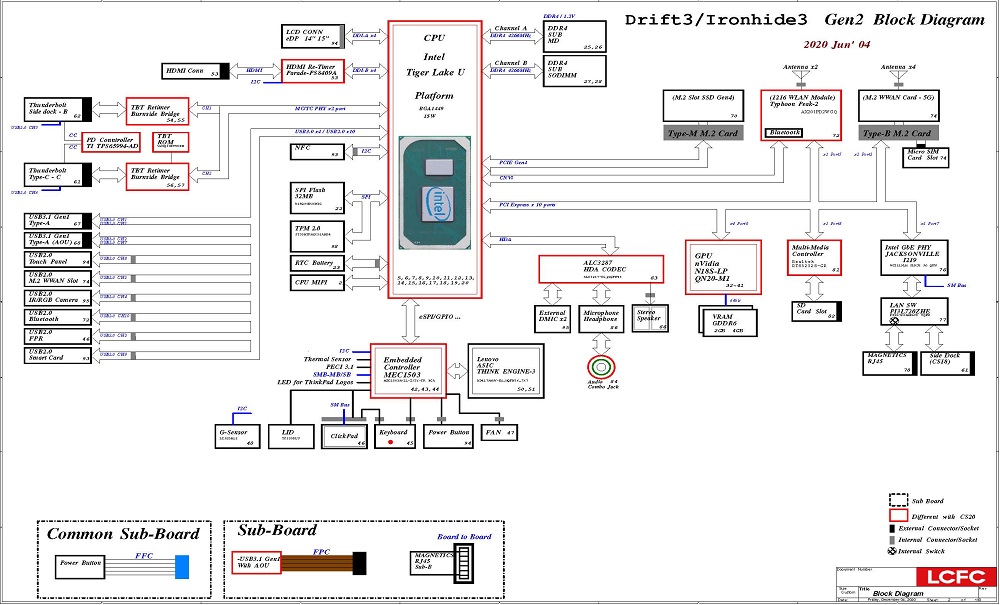
Task: Click the Embedded Controller MEC1503 block
Action: click(x=408, y=371)
